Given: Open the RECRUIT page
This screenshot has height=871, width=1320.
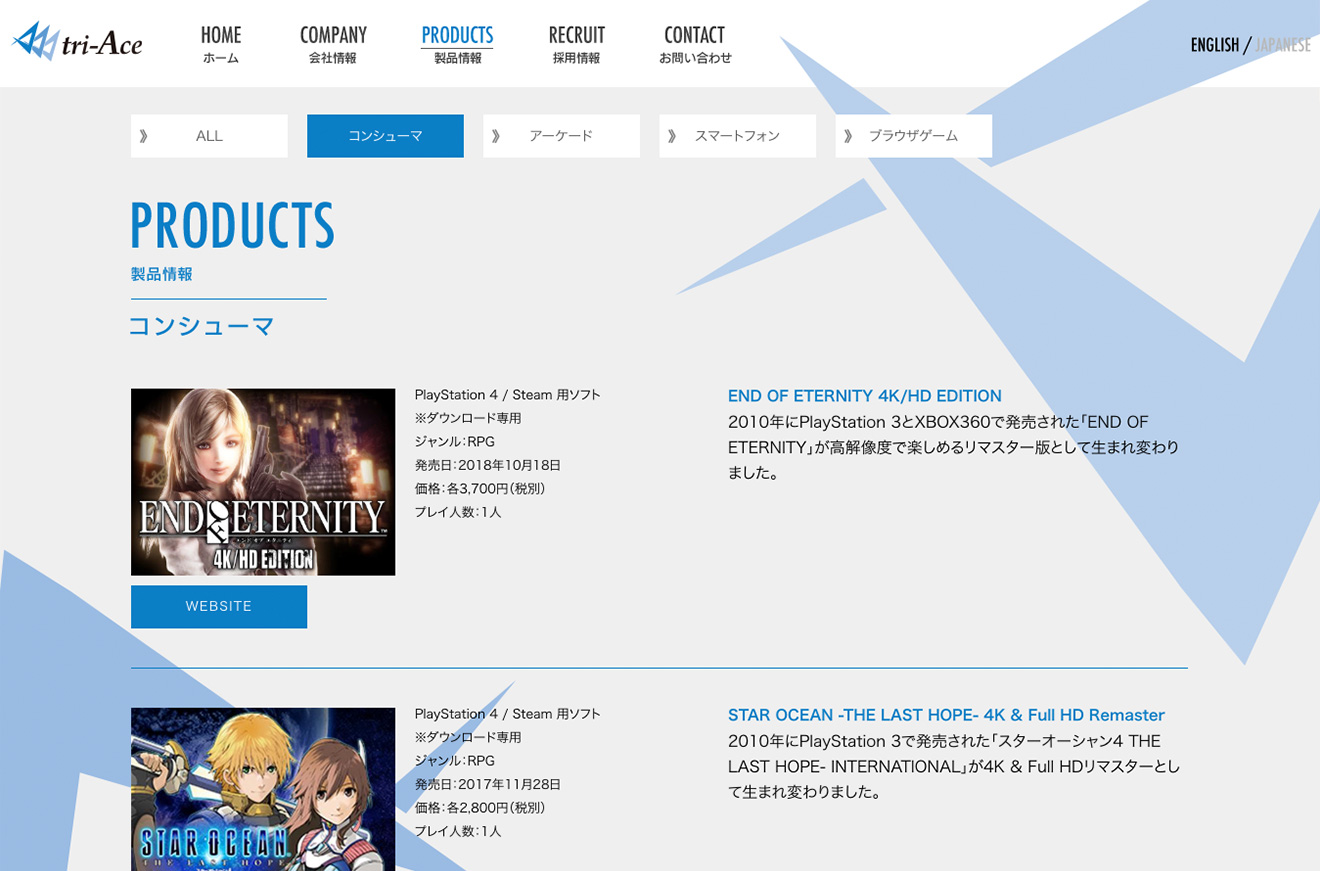Looking at the screenshot, I should pos(577,44).
